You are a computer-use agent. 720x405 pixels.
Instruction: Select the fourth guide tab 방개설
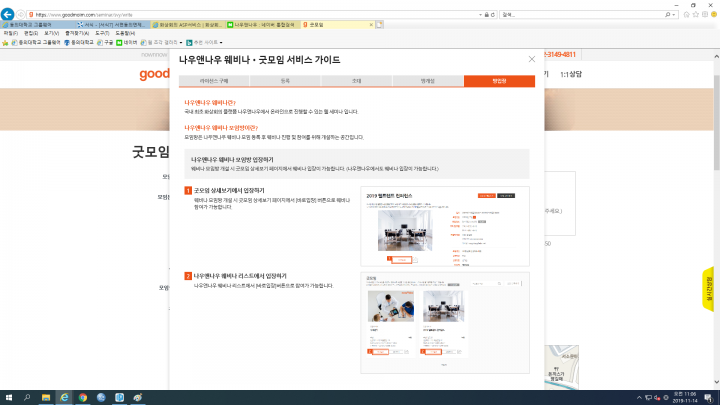428,81
